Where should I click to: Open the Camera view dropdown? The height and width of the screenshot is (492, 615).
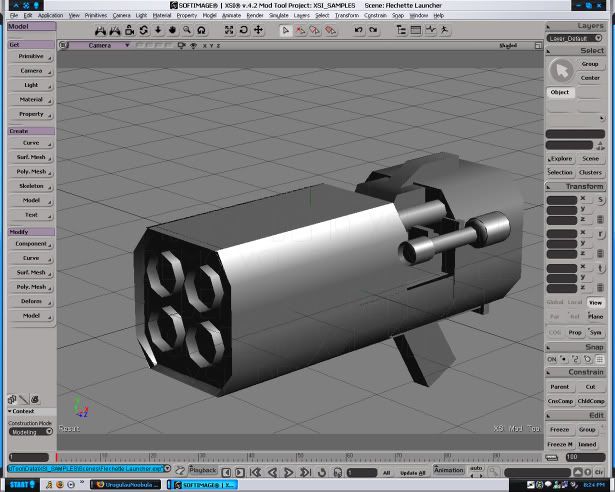point(100,46)
